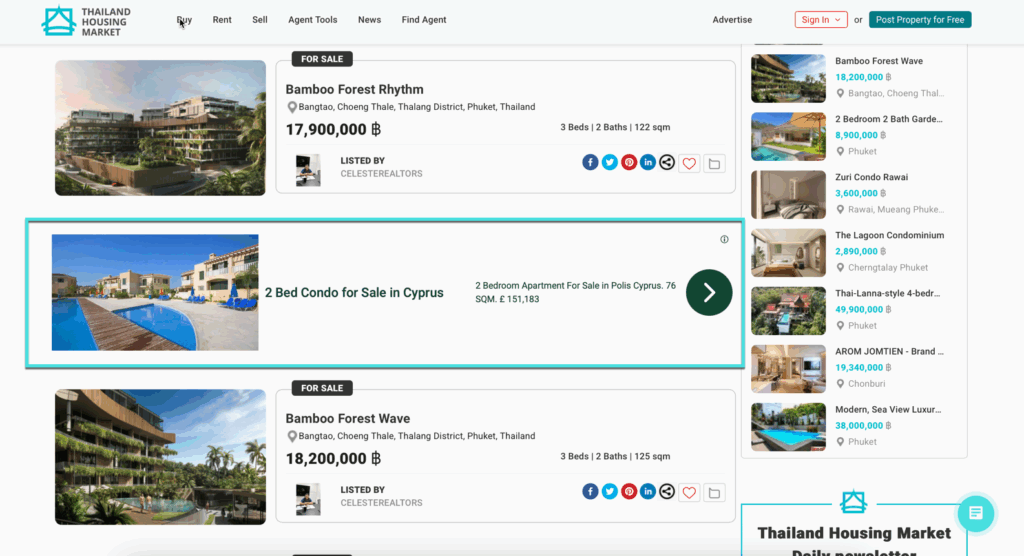Viewport: 1024px width, 556px height.
Task: Click Post Property for Free button
Action: coord(920,20)
